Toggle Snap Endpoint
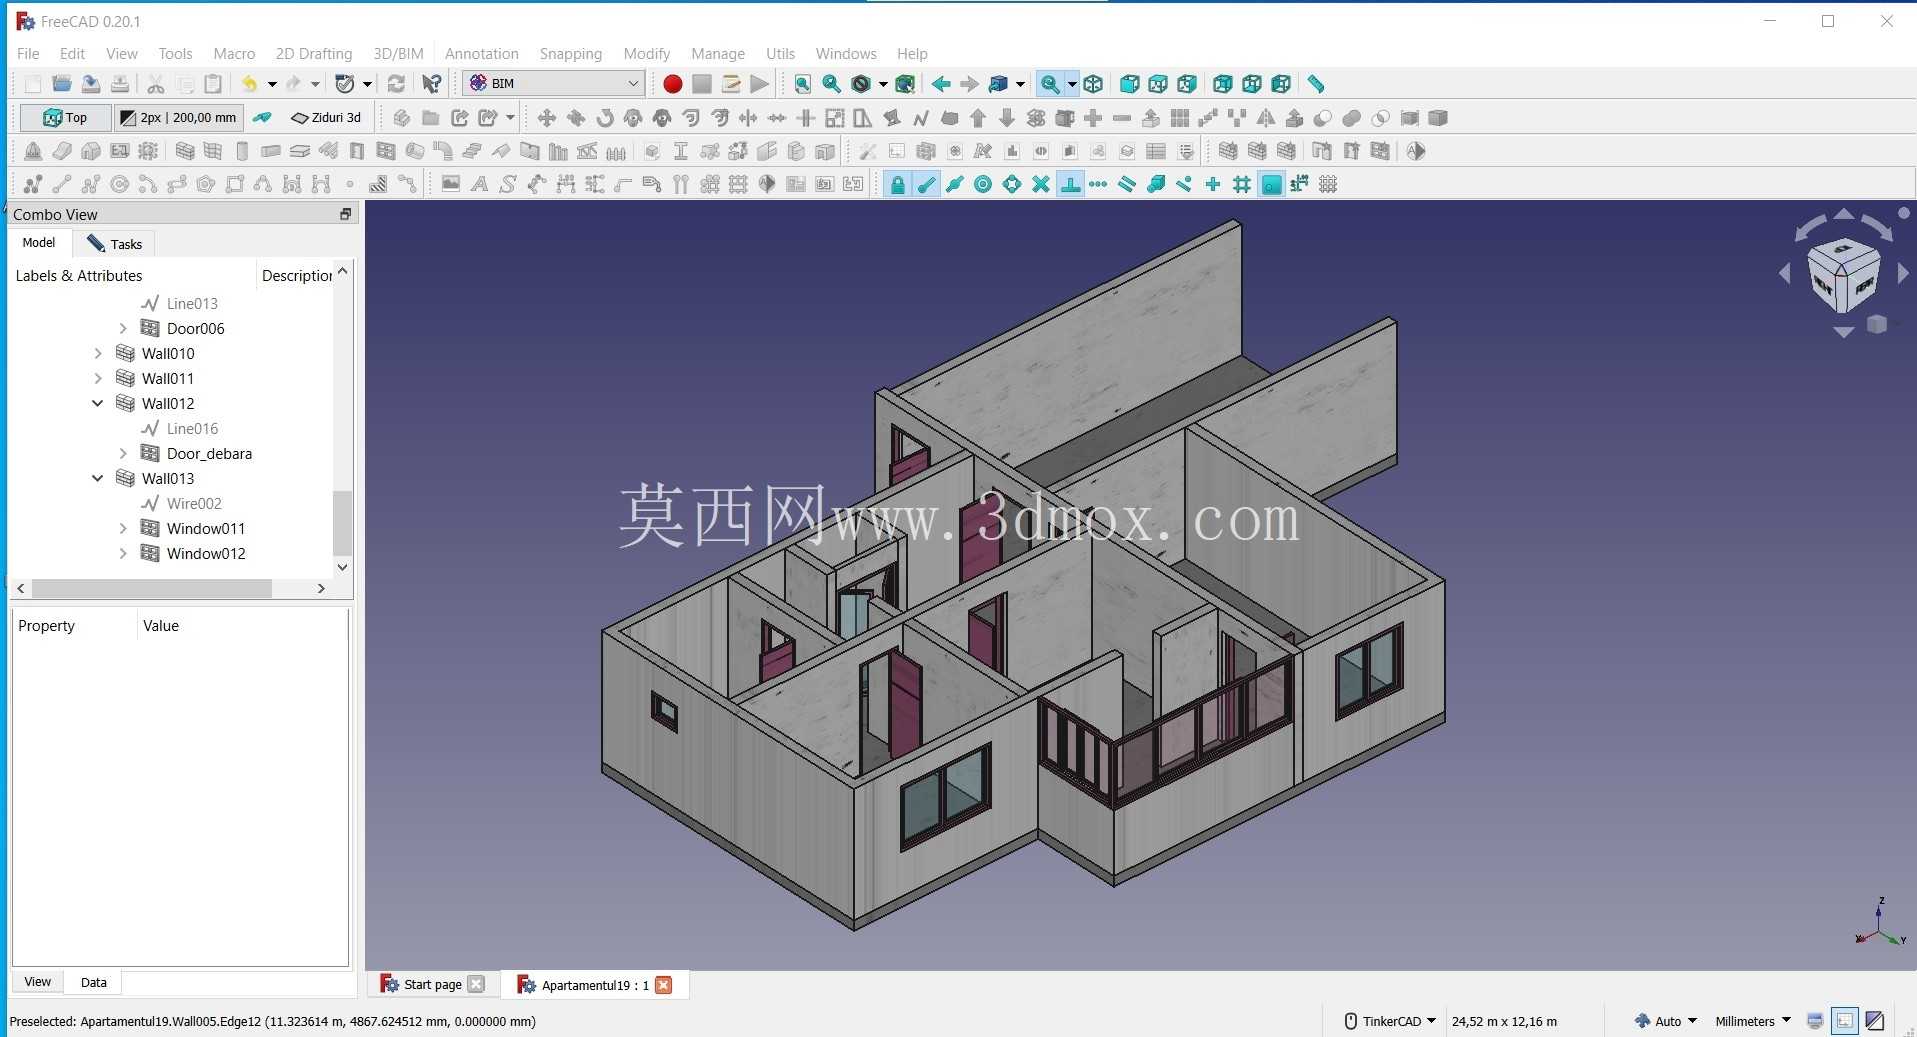This screenshot has height=1037, width=1917. tap(926, 184)
